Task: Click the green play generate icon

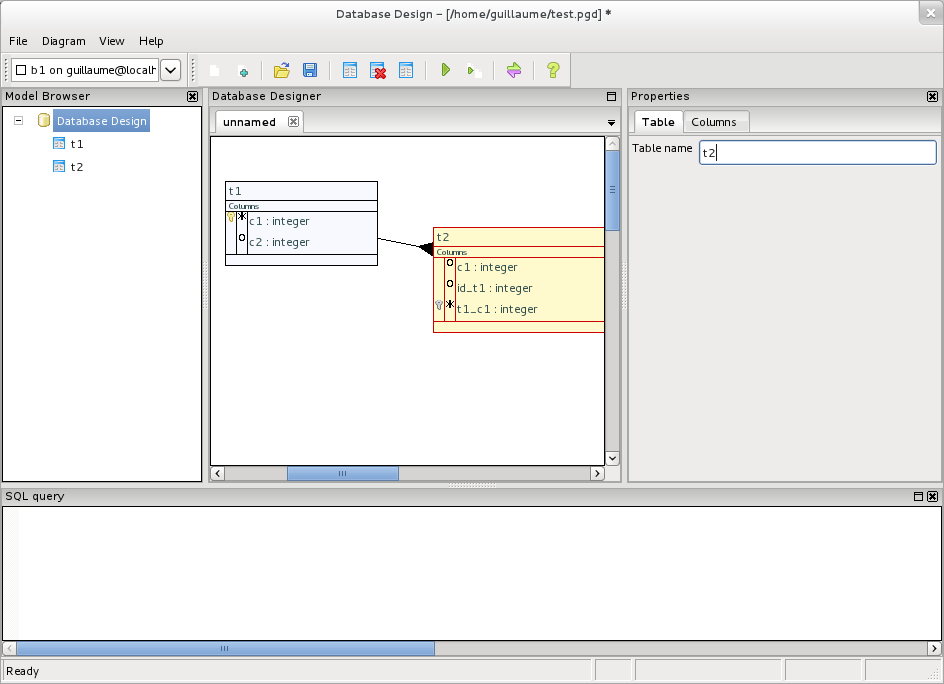Action: click(x=446, y=70)
